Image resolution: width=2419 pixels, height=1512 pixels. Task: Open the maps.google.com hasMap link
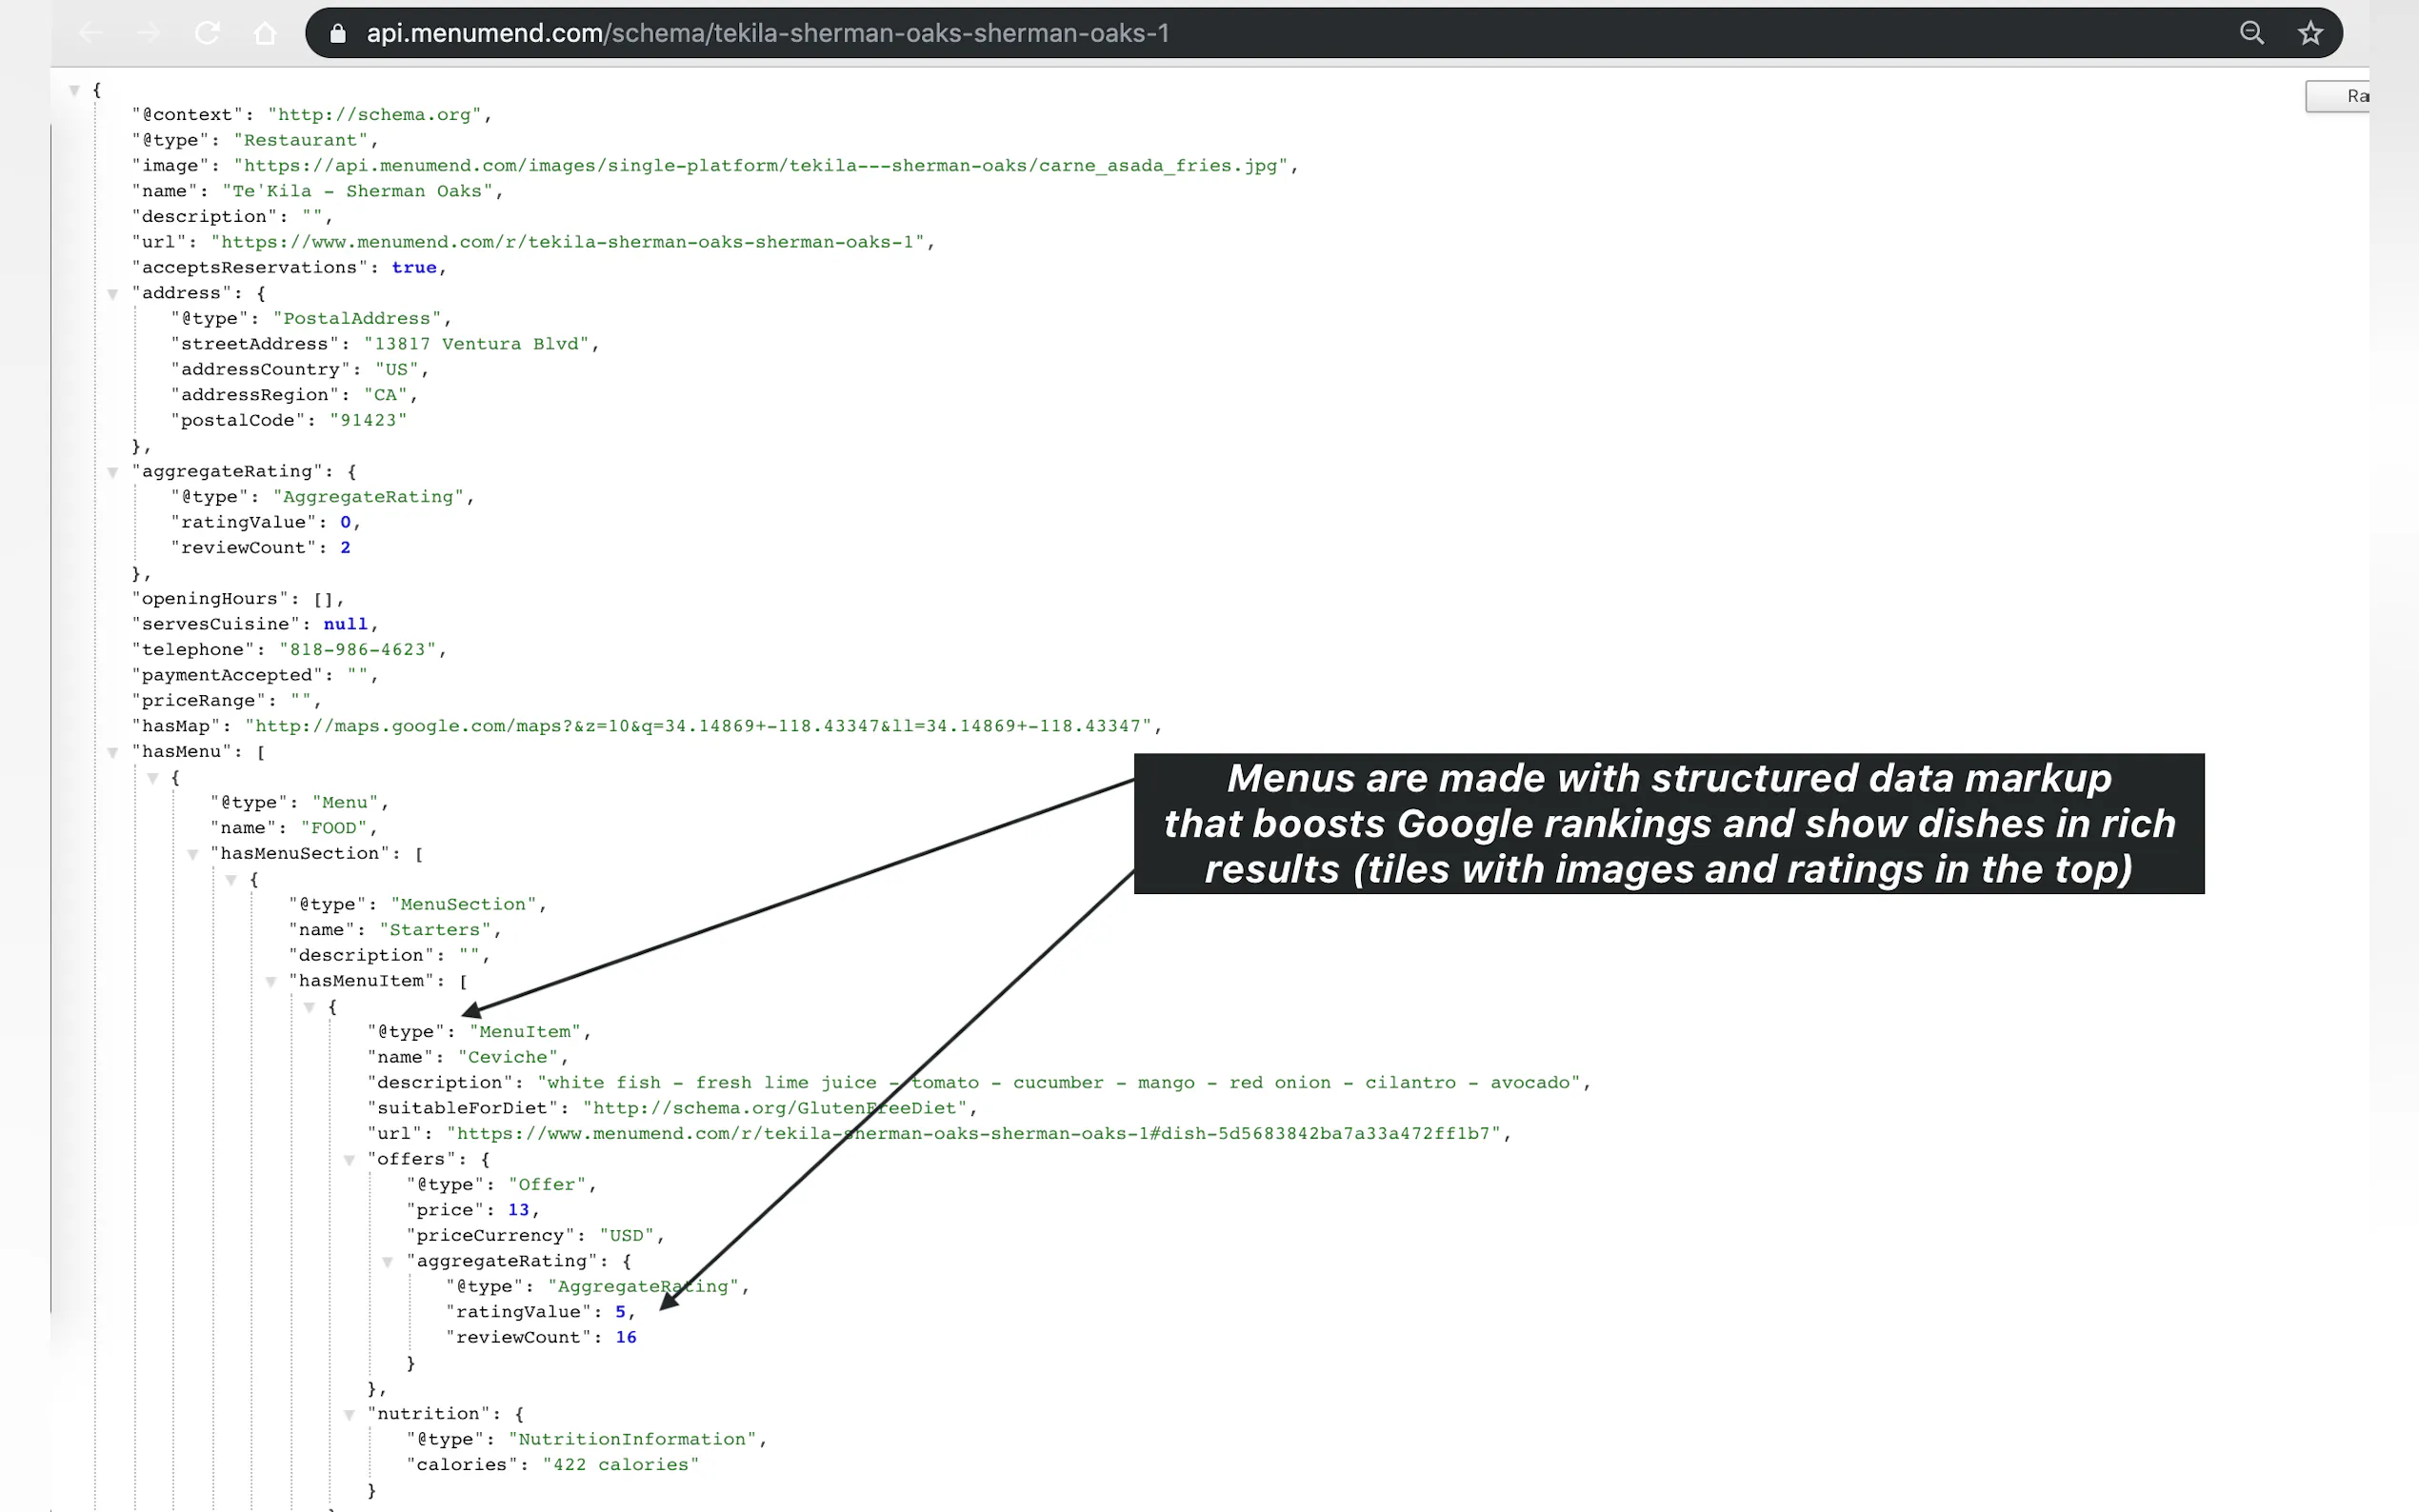[698, 726]
